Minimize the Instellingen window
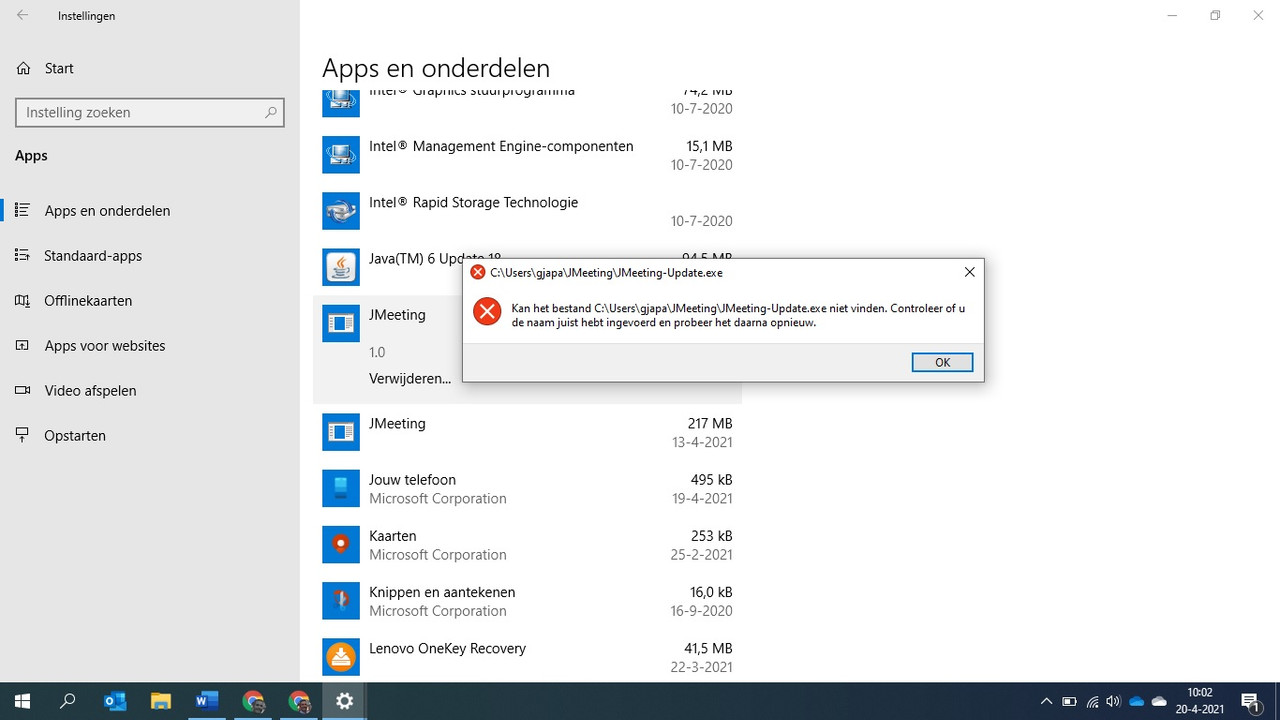Screen dimensions: 1280x720 1171,16
